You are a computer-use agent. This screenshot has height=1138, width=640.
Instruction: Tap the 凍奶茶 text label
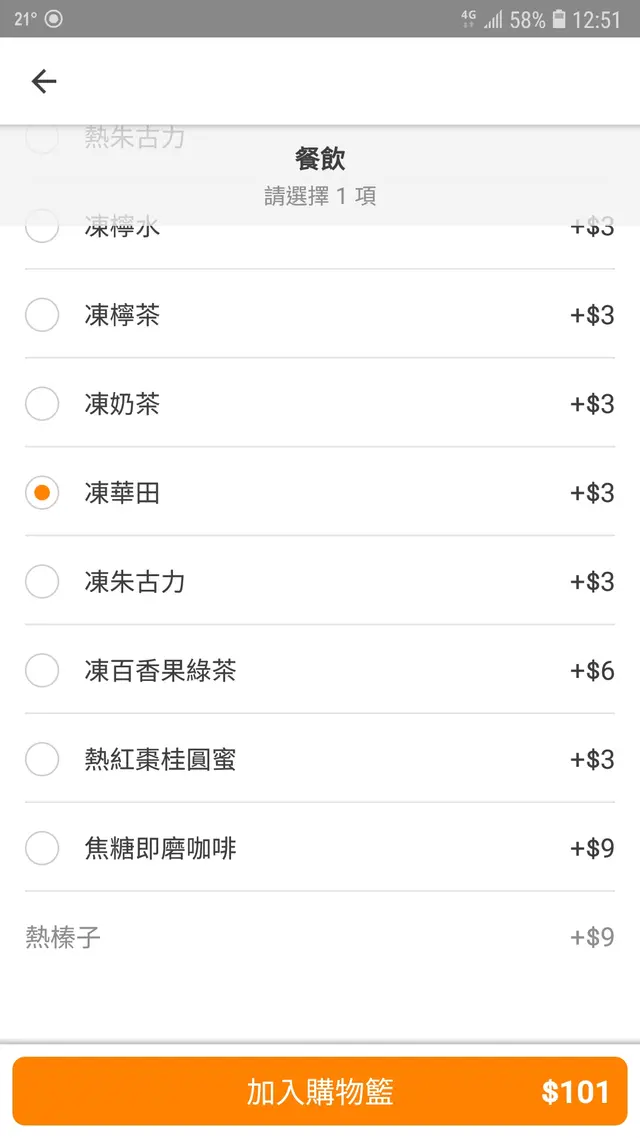(x=122, y=404)
